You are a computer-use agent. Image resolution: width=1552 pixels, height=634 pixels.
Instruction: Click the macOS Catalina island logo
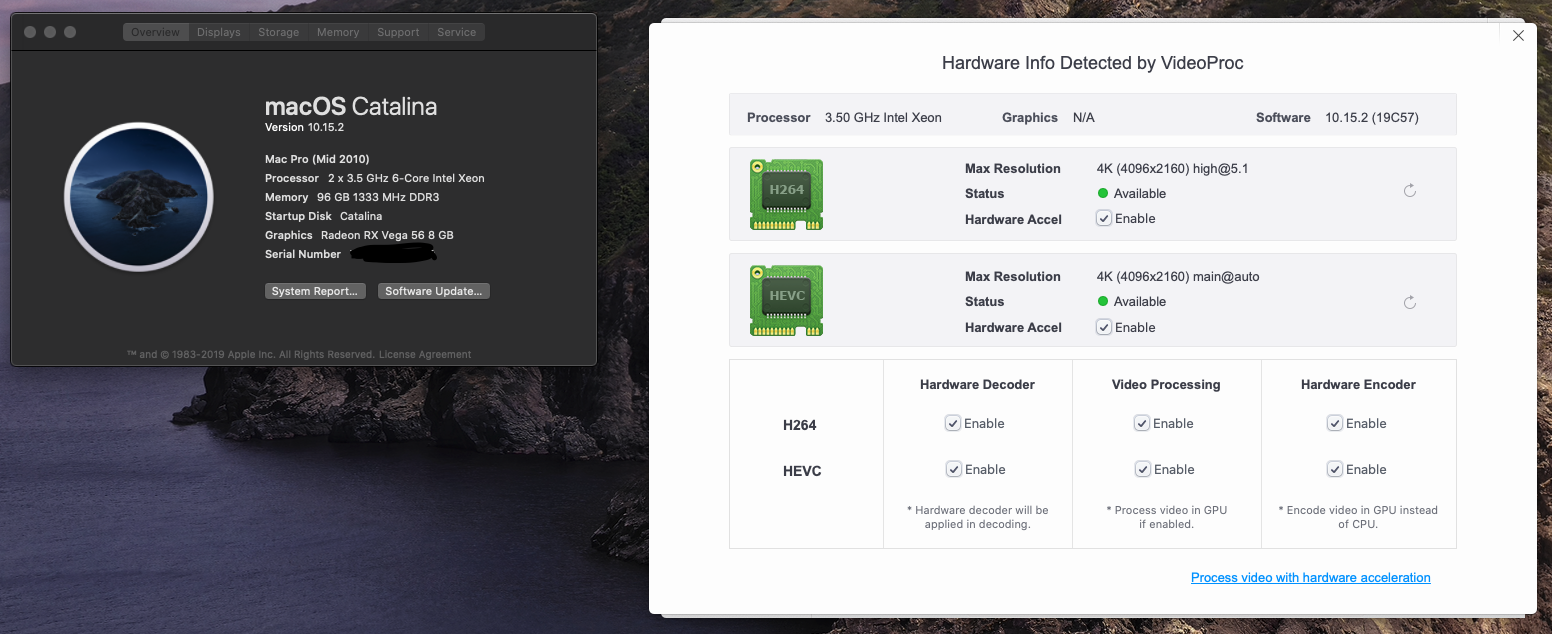point(138,197)
